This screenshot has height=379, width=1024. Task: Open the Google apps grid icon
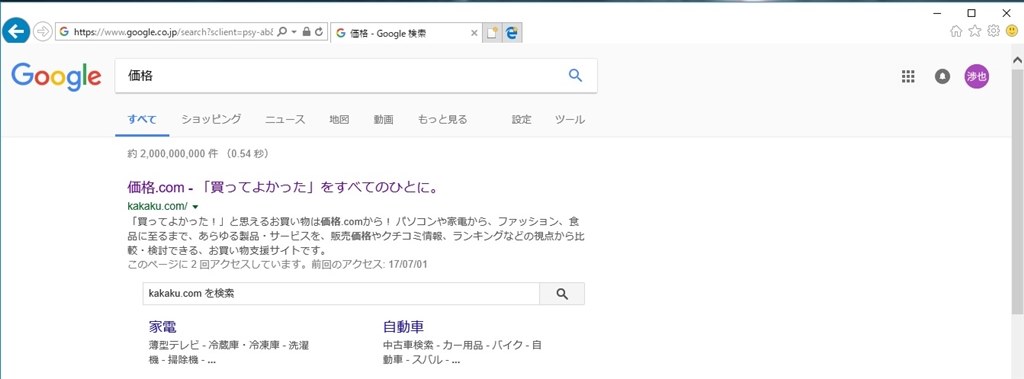[x=908, y=76]
